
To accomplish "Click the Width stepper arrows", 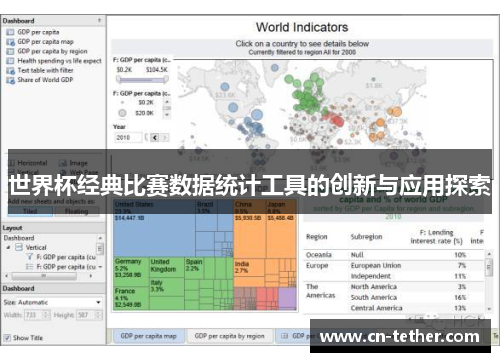I will (x=46, y=315).
